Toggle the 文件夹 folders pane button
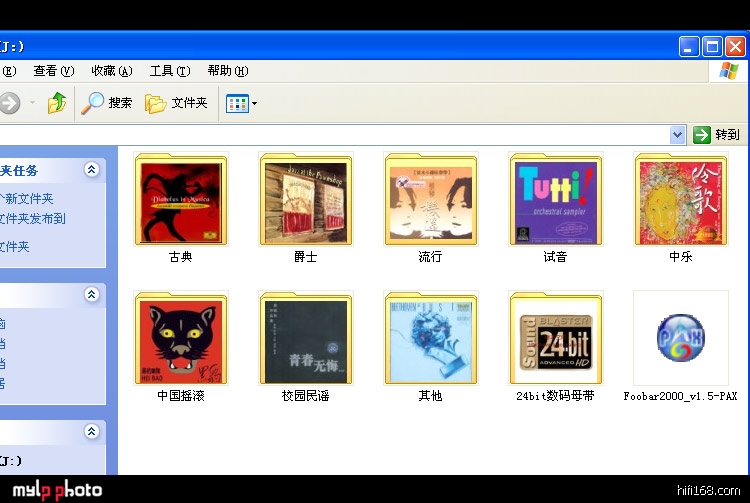750x503 pixels. (176, 103)
